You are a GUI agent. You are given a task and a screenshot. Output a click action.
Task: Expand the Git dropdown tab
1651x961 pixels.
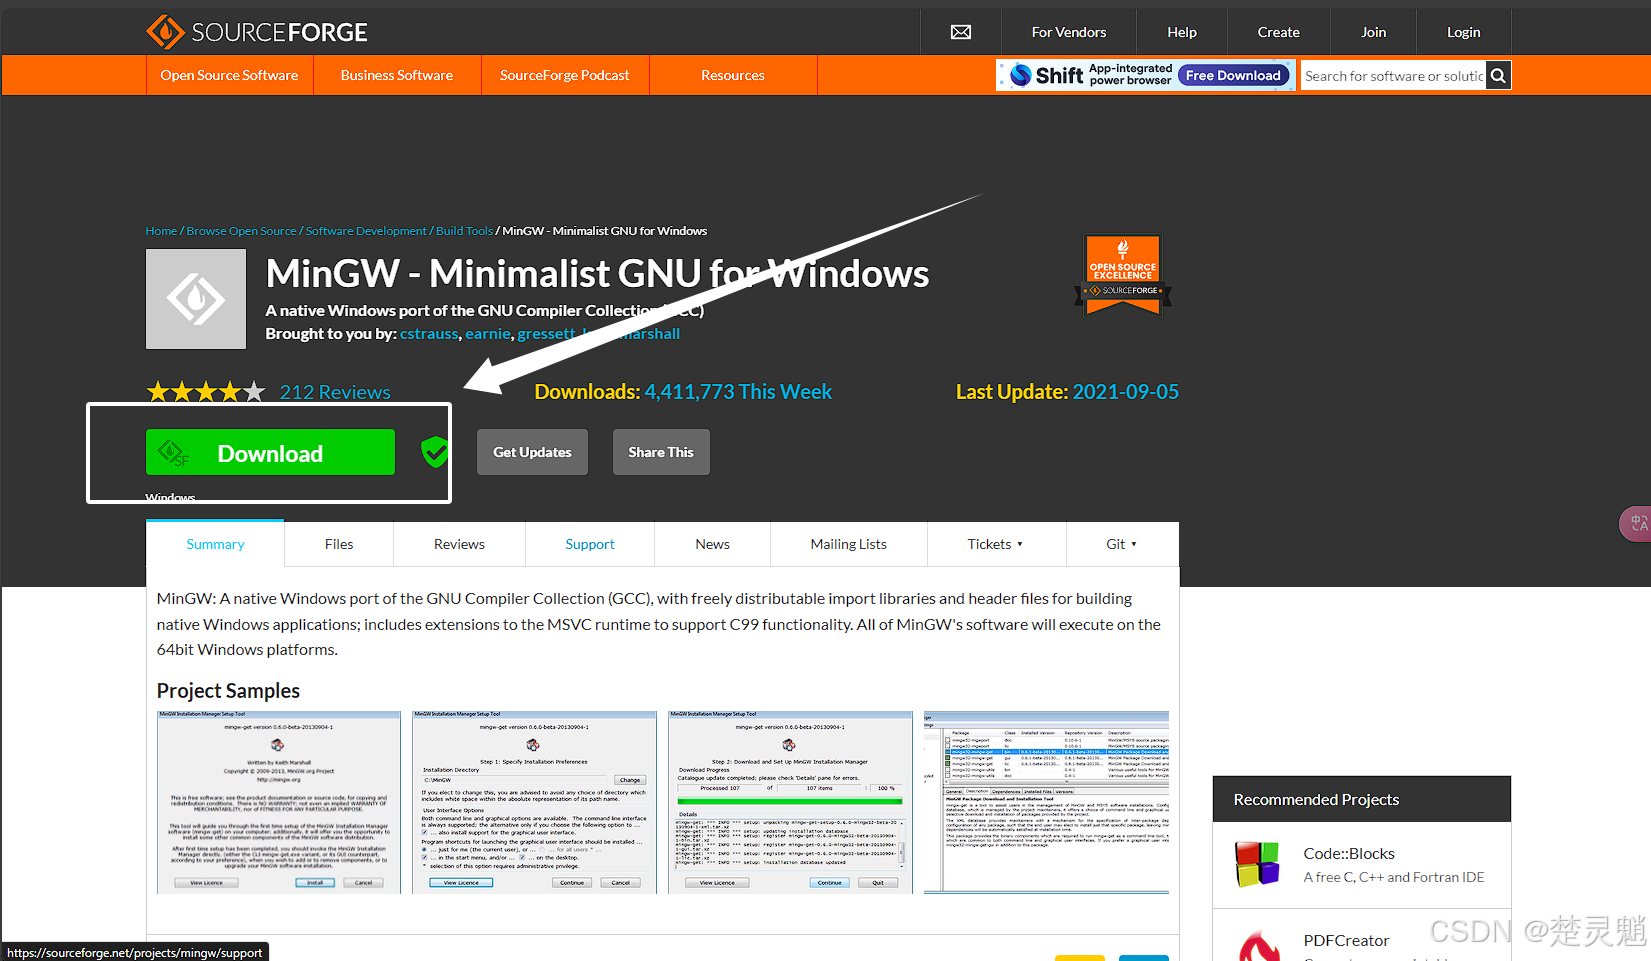(x=1121, y=544)
